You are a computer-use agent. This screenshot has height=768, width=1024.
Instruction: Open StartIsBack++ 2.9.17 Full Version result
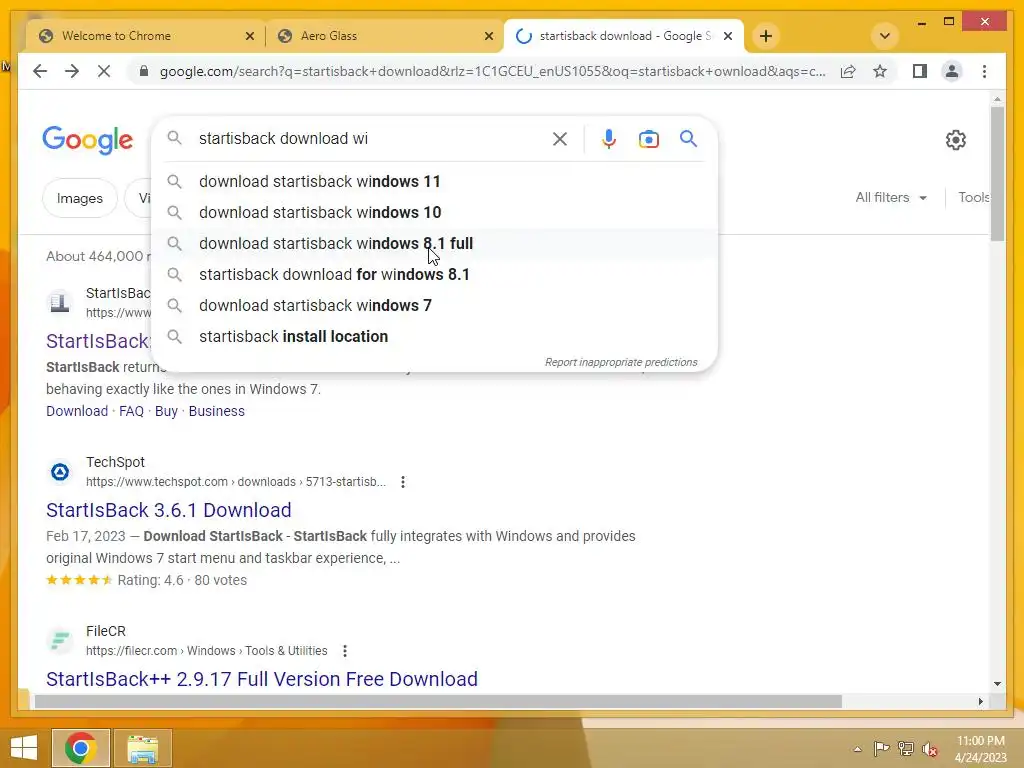click(262, 679)
